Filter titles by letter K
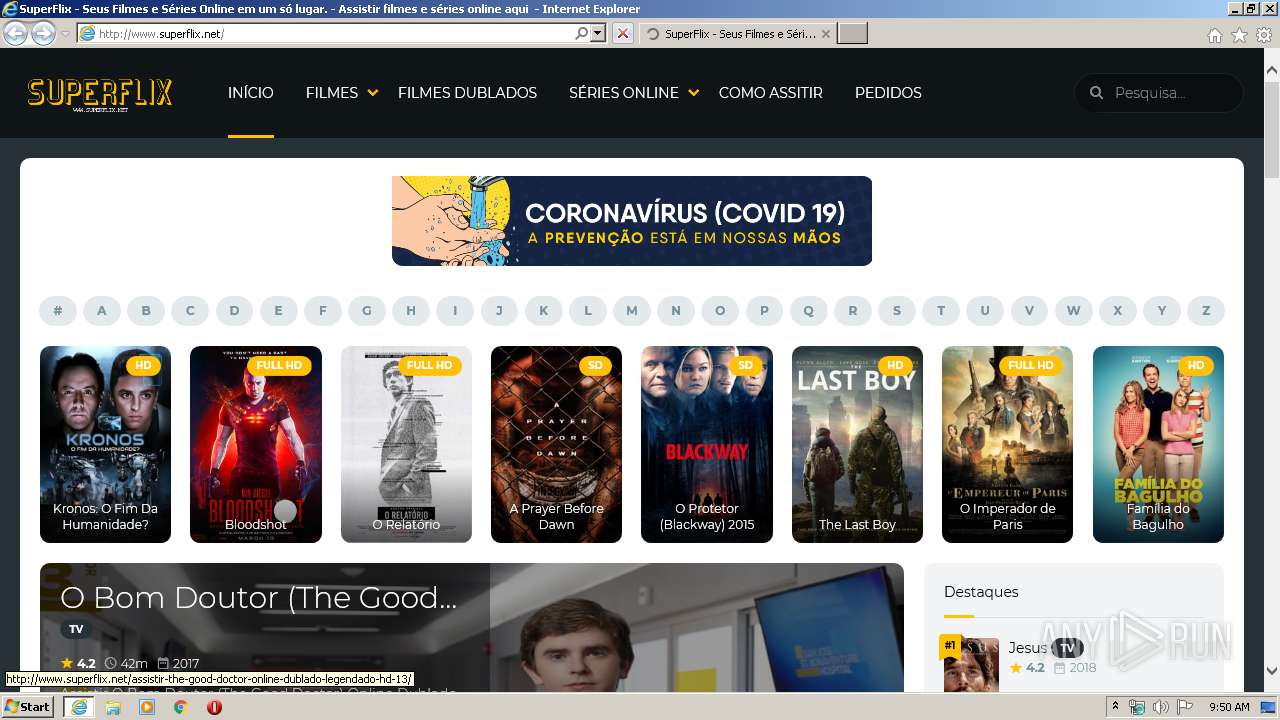 click(x=543, y=311)
